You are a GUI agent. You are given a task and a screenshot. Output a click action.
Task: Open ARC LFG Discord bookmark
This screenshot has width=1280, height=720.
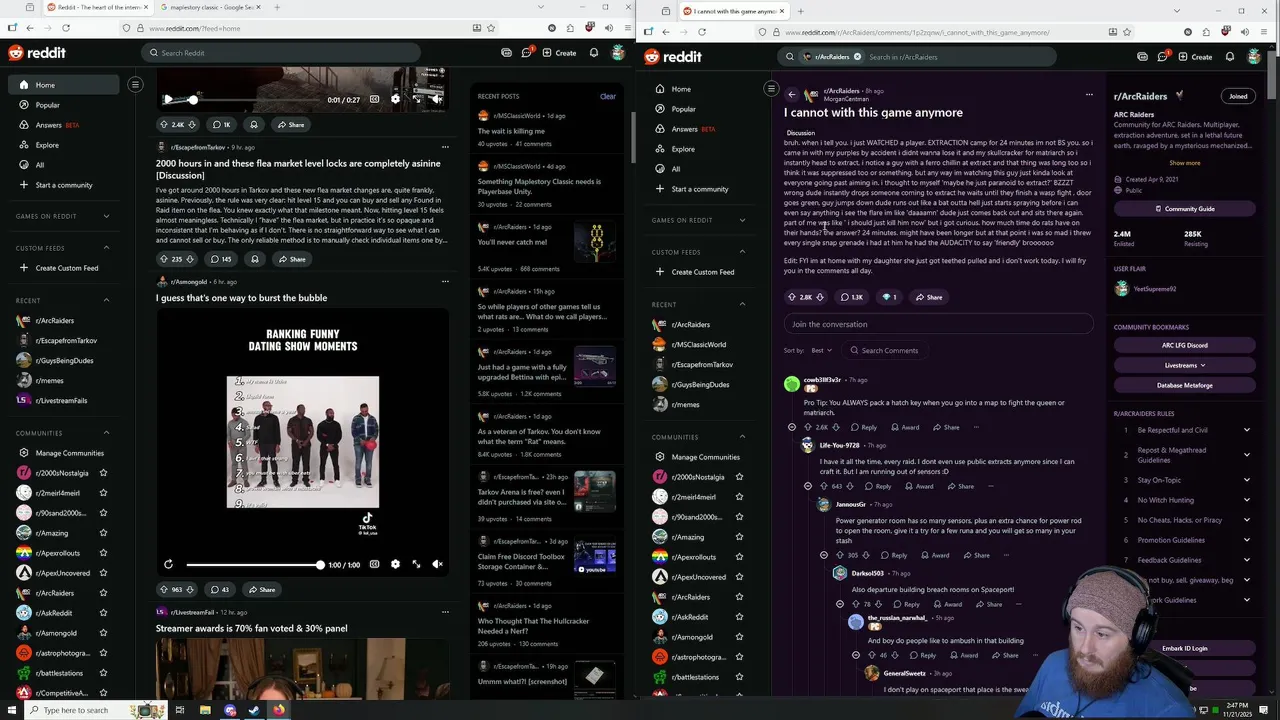click(x=1185, y=345)
